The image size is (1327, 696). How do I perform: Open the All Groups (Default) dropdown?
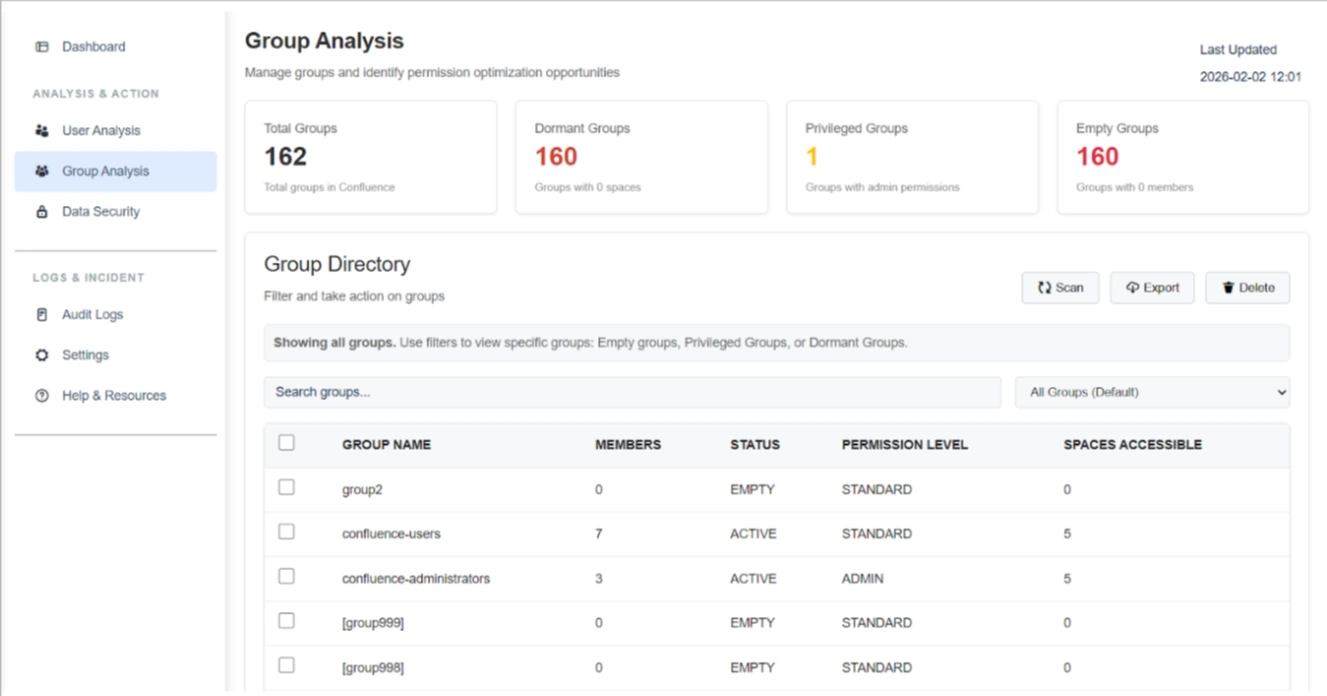click(1151, 392)
